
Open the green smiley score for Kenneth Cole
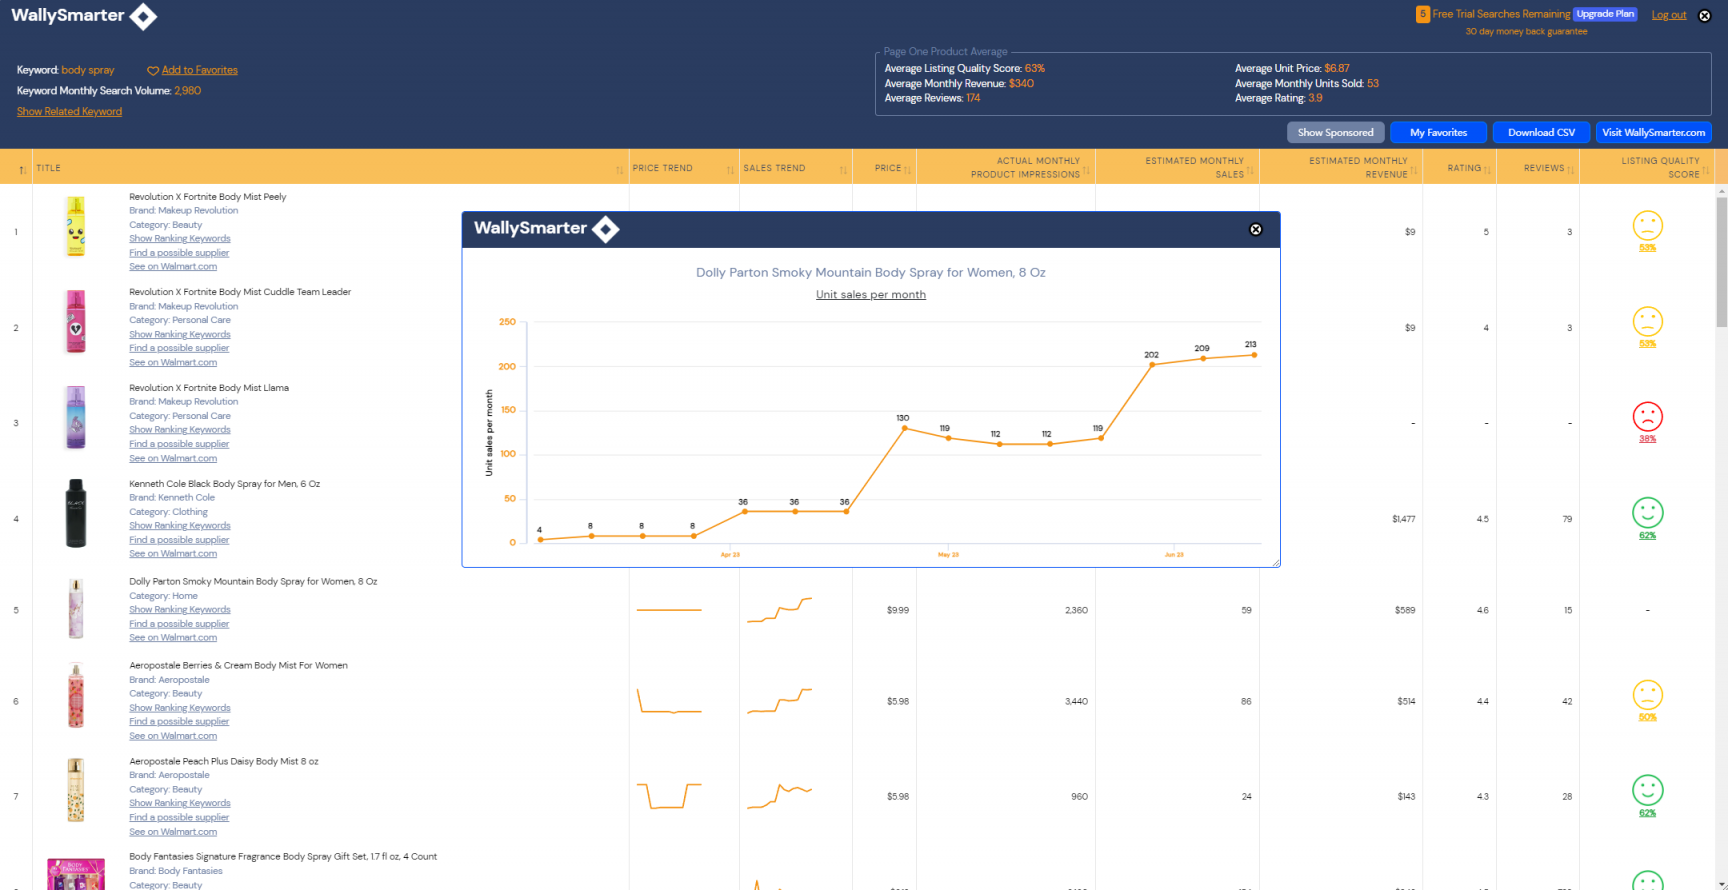coord(1647,513)
